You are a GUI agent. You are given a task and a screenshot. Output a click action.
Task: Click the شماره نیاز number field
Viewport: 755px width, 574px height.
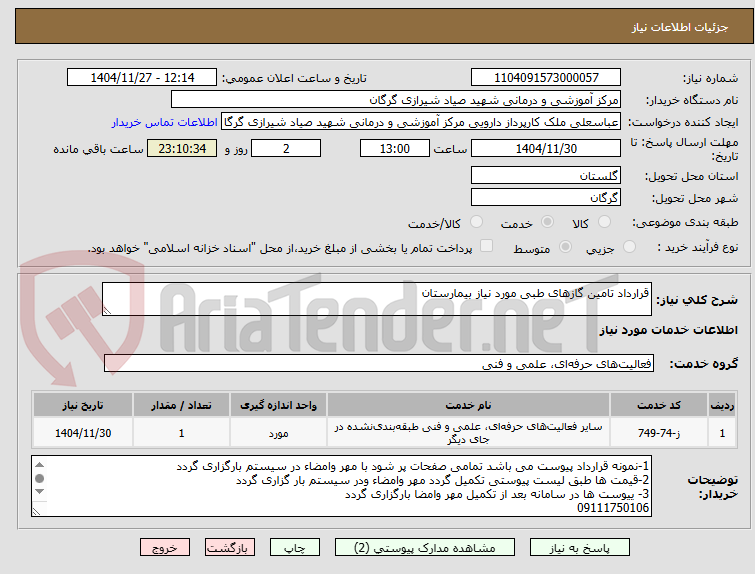click(546, 78)
